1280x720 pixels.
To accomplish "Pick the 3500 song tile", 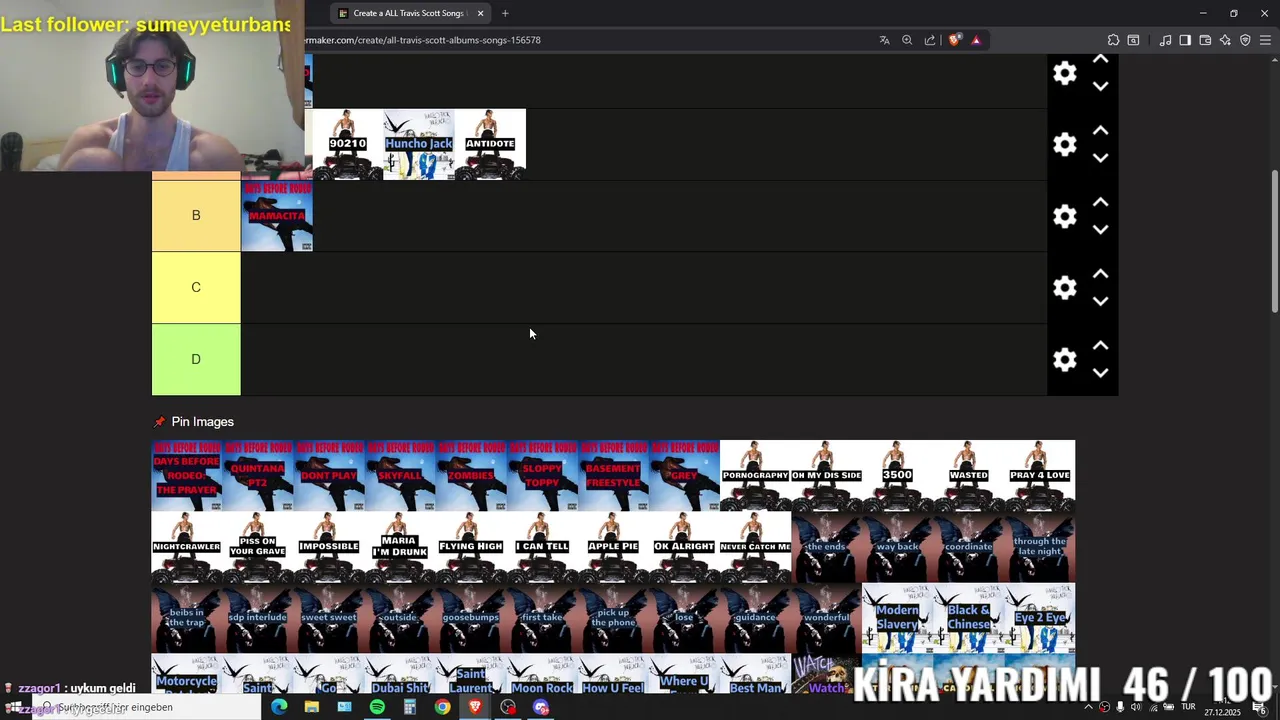I will [897, 475].
